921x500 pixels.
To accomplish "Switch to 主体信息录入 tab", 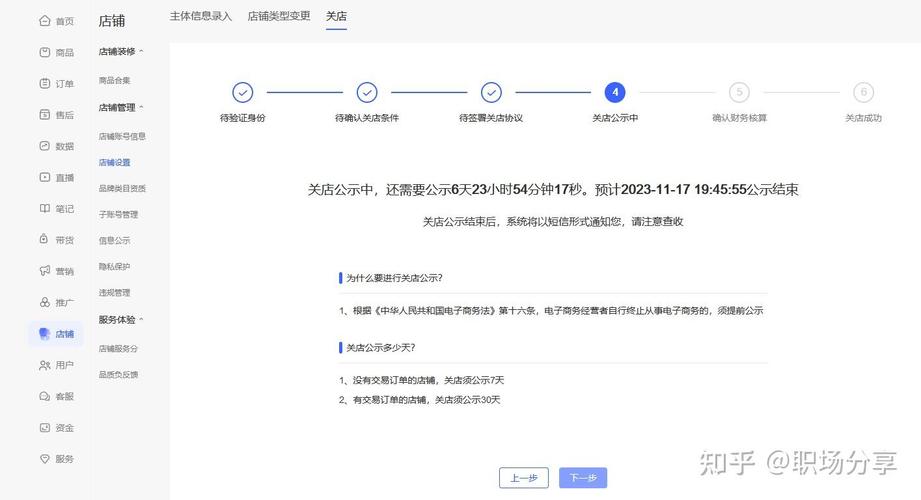I will point(201,17).
